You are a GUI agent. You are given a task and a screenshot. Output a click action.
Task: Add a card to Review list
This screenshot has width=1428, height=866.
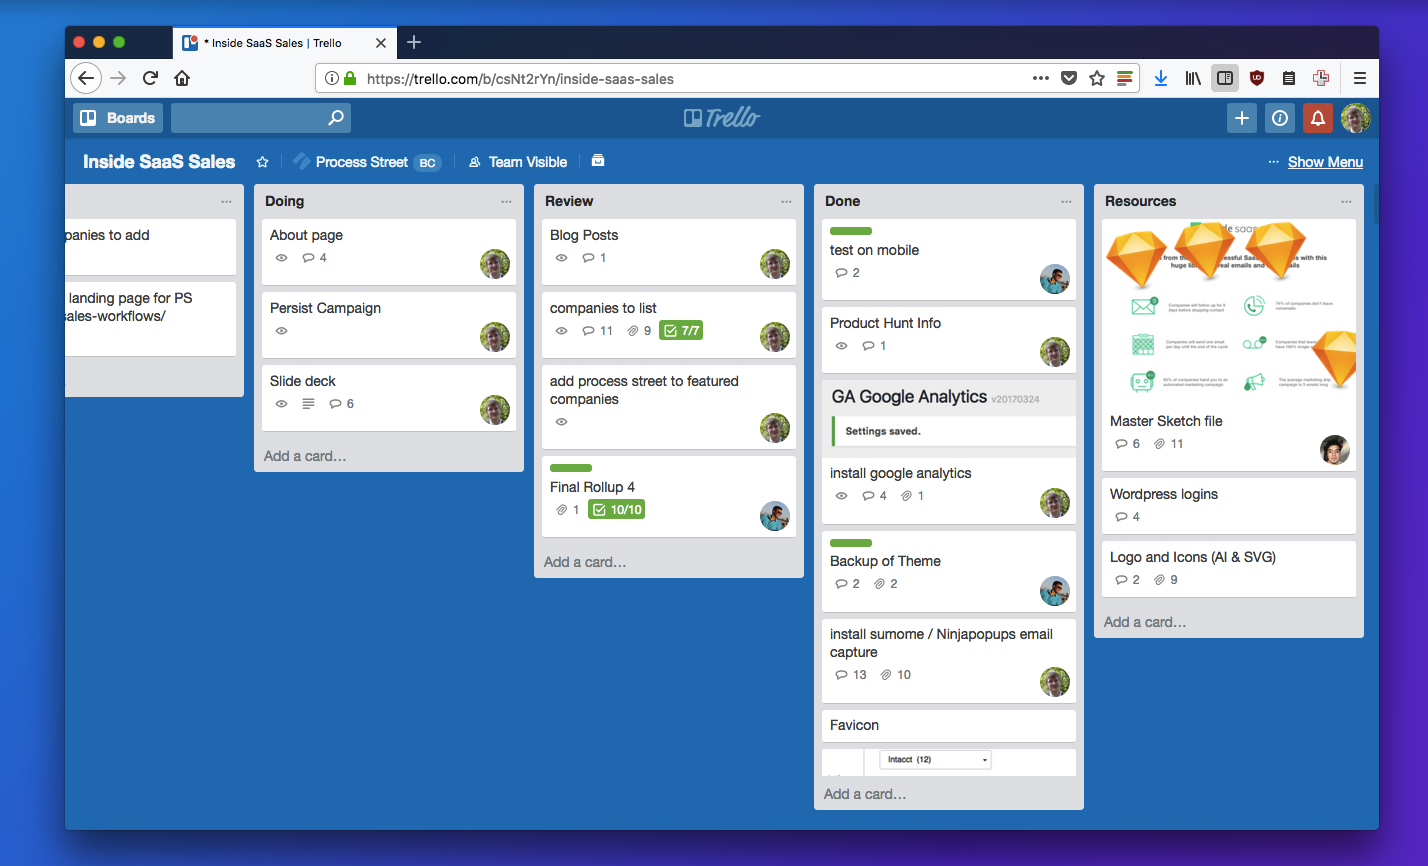pos(585,562)
